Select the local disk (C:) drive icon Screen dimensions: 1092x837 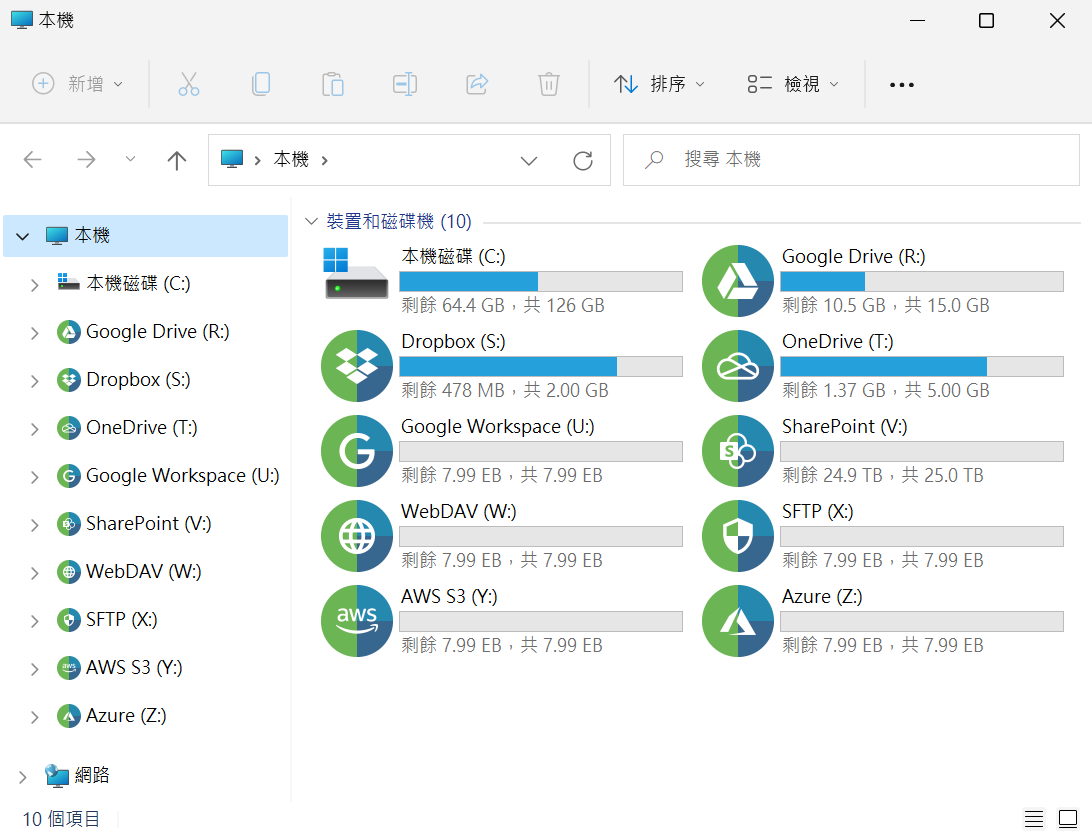(357, 274)
